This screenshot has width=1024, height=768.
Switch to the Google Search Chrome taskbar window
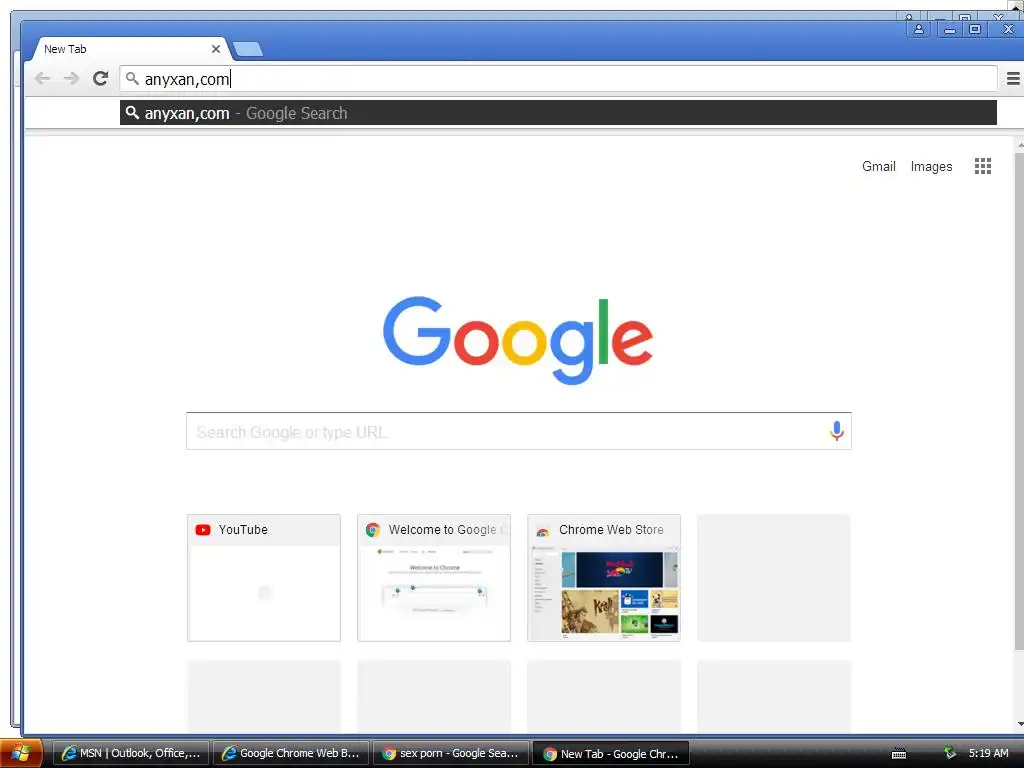pos(451,754)
